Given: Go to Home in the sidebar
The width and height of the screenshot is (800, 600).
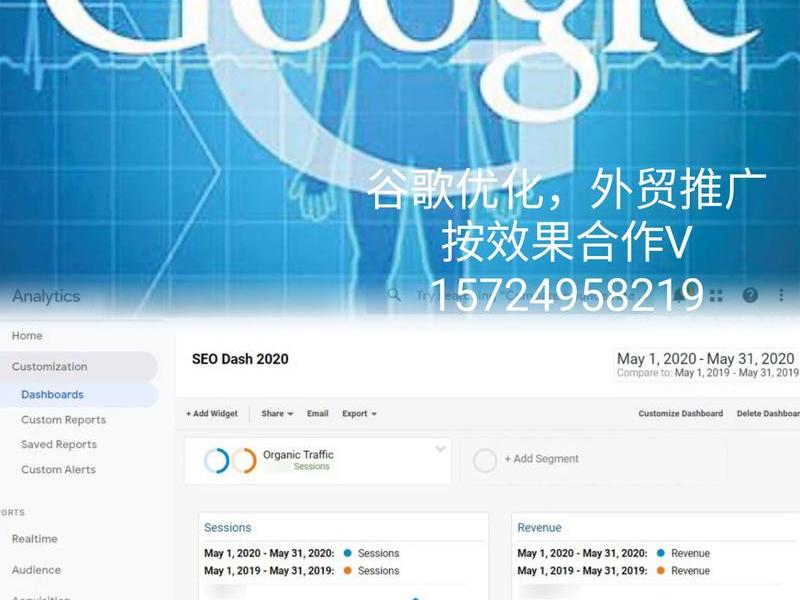Looking at the screenshot, I should coord(27,336).
